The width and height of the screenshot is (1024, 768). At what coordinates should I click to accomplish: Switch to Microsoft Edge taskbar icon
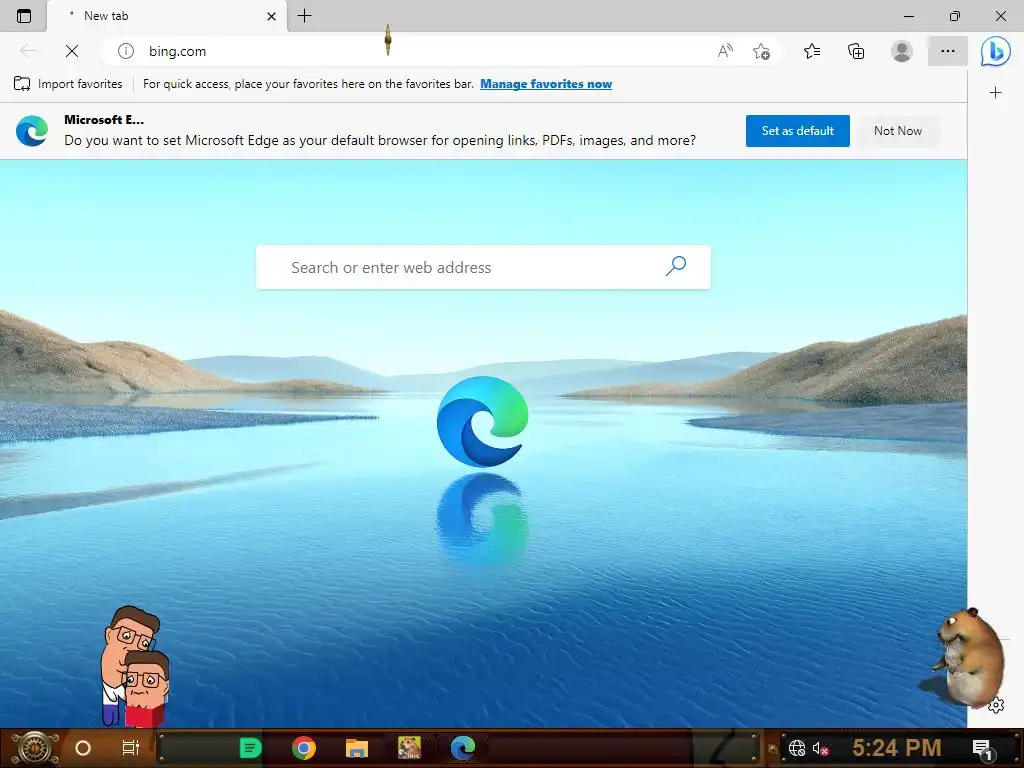[463, 748]
